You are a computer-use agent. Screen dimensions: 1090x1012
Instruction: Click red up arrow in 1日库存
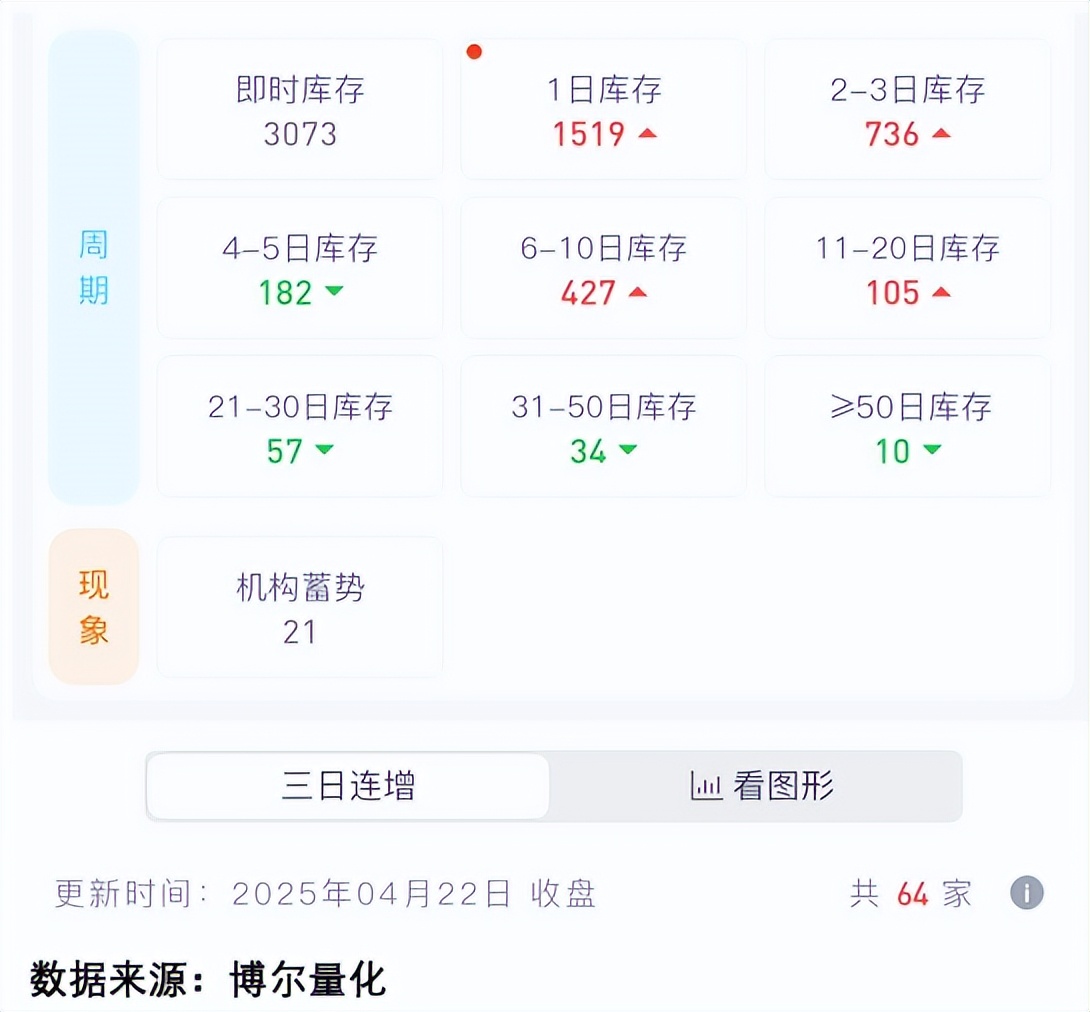point(647,133)
